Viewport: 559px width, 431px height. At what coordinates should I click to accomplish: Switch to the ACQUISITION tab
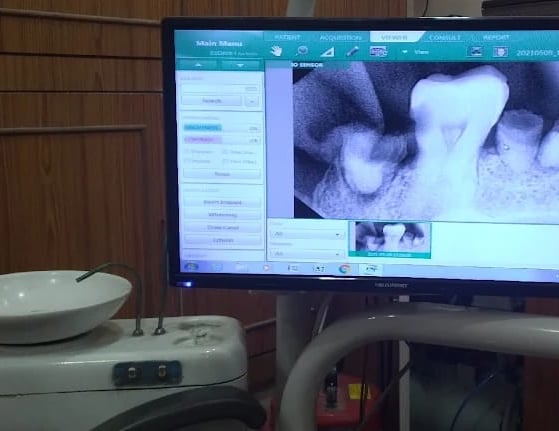point(340,37)
